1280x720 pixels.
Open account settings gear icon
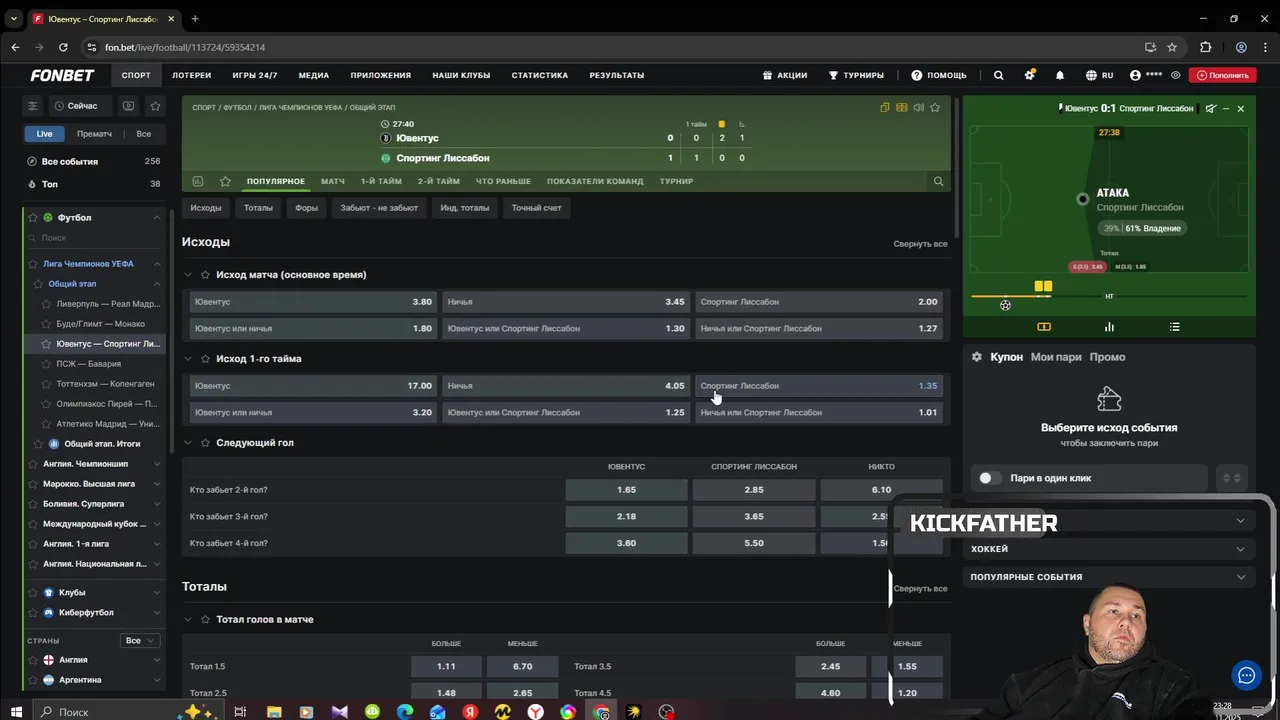tap(1029, 75)
